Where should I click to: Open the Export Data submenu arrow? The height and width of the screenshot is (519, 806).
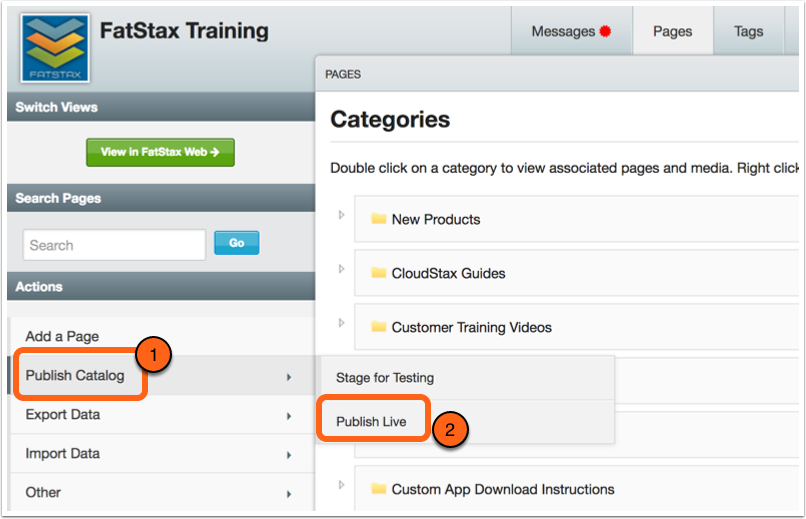(x=289, y=416)
